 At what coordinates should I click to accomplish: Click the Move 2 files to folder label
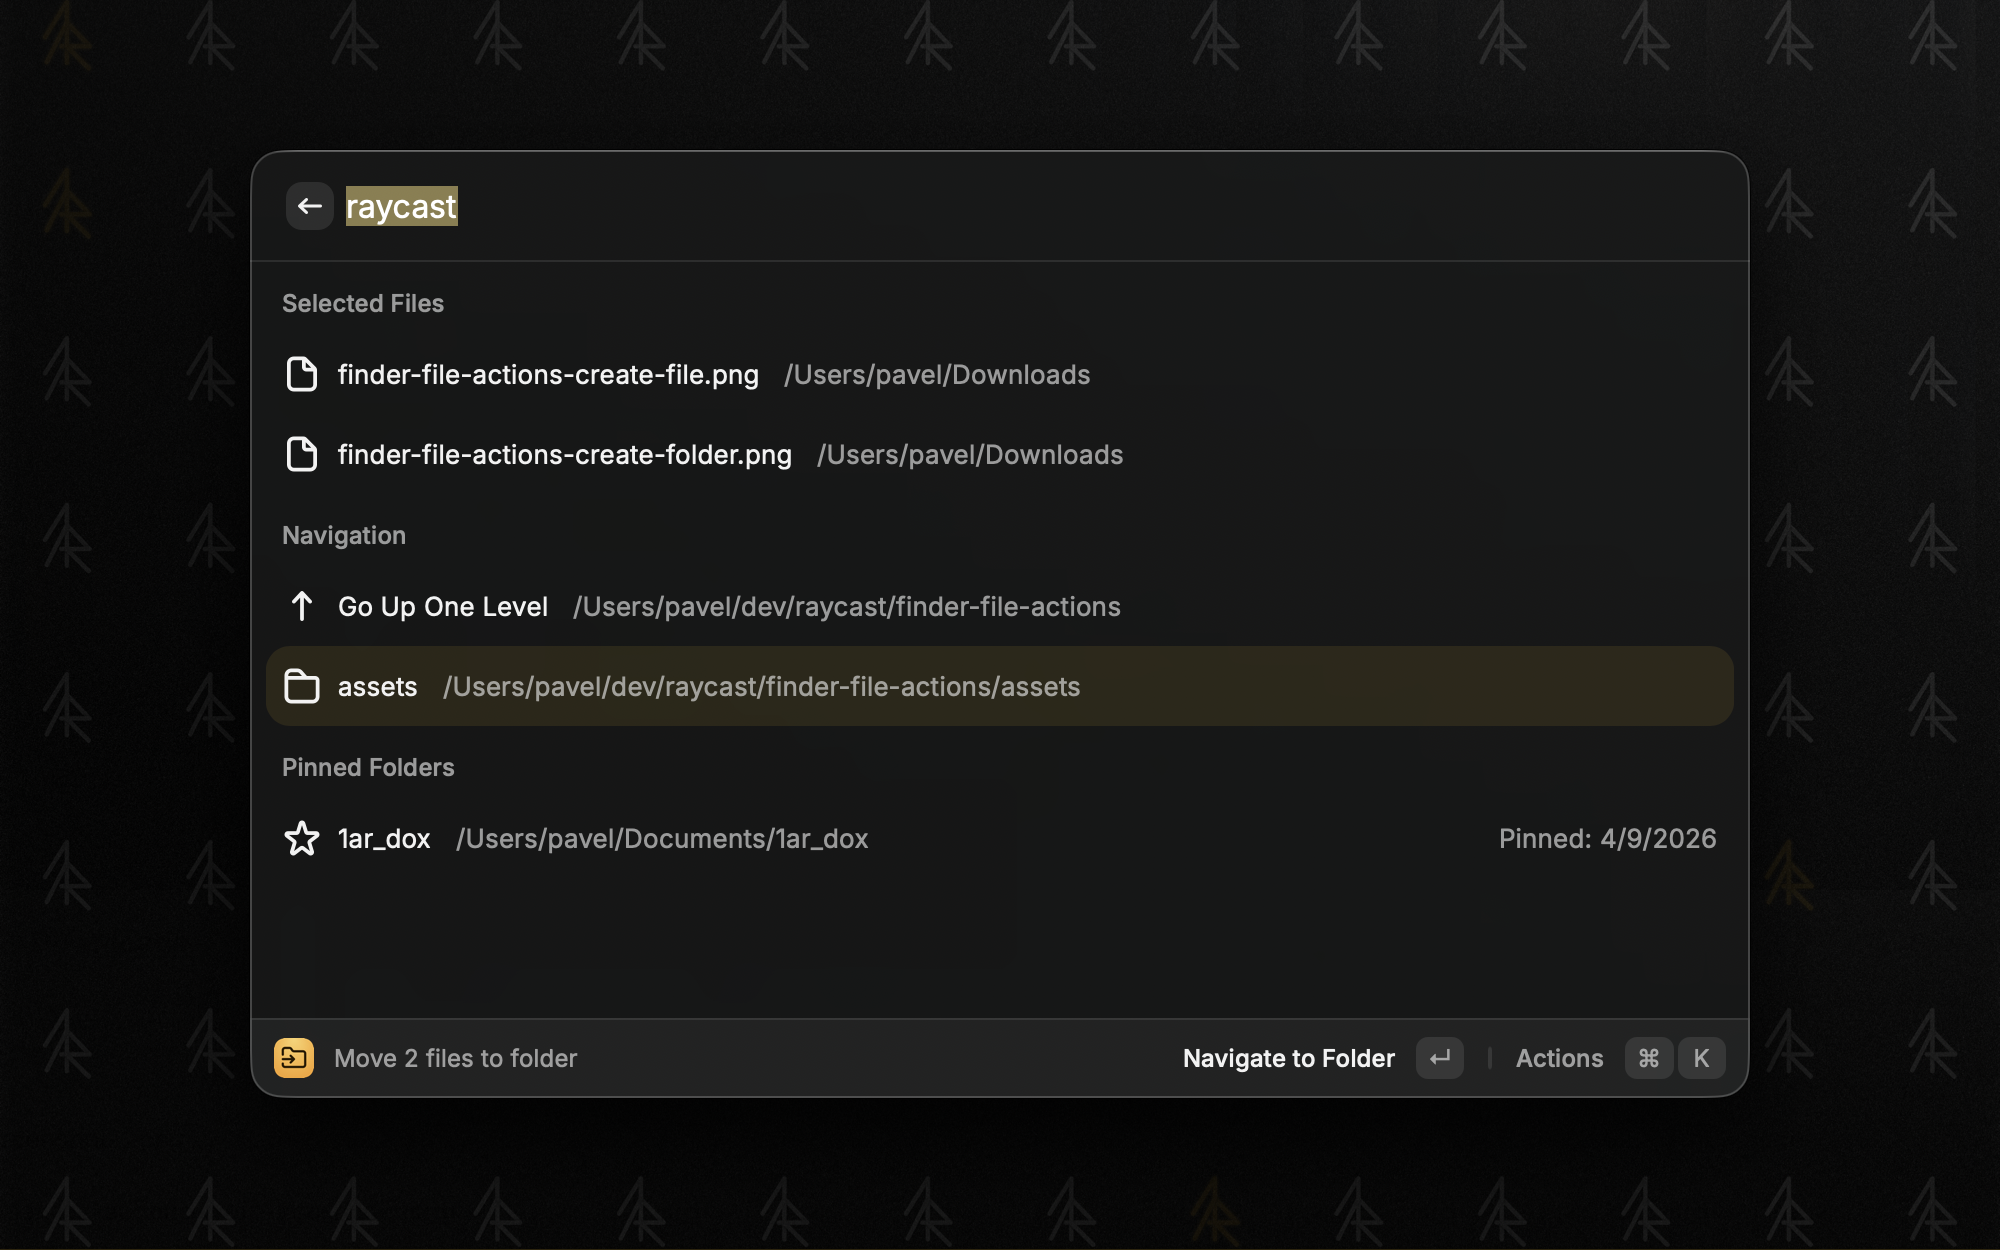click(455, 1058)
